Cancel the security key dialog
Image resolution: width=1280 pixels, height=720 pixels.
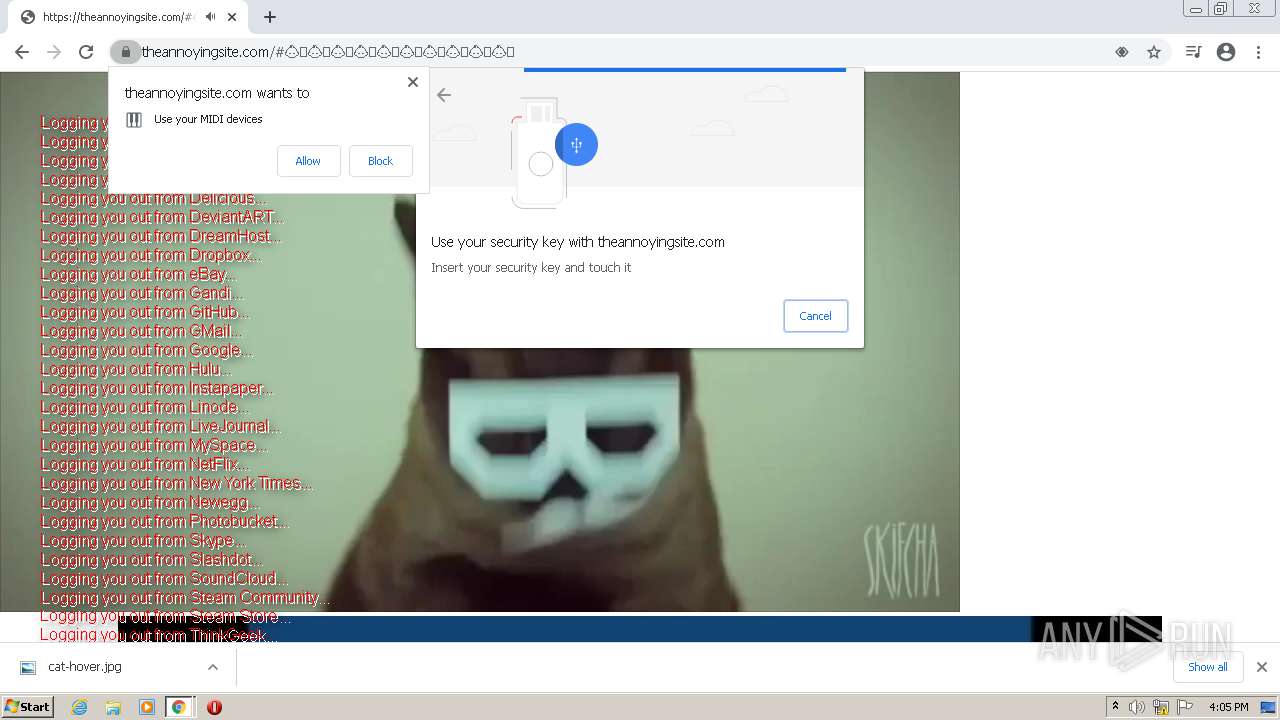815,316
